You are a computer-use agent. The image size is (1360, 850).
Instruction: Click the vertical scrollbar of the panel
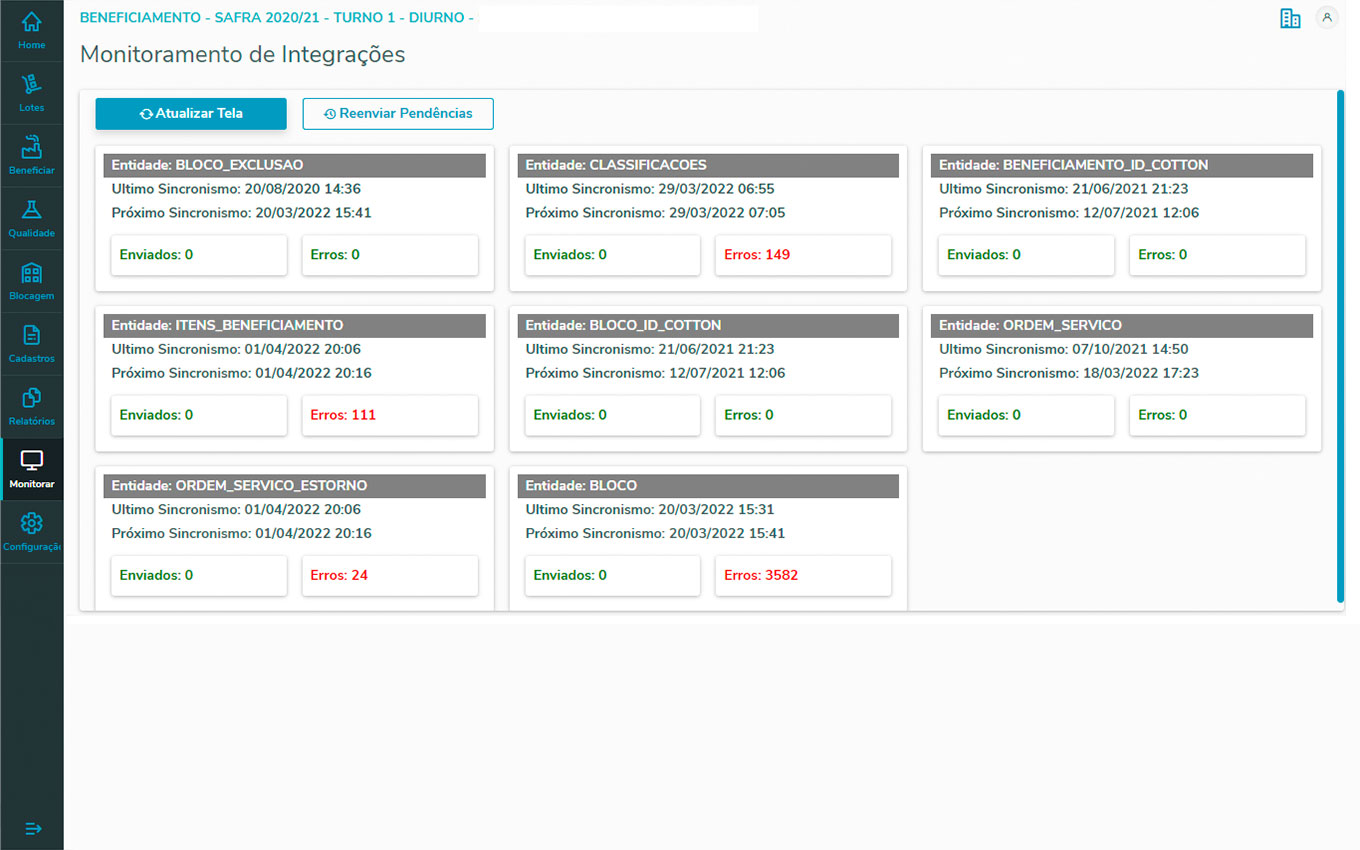click(x=1340, y=345)
